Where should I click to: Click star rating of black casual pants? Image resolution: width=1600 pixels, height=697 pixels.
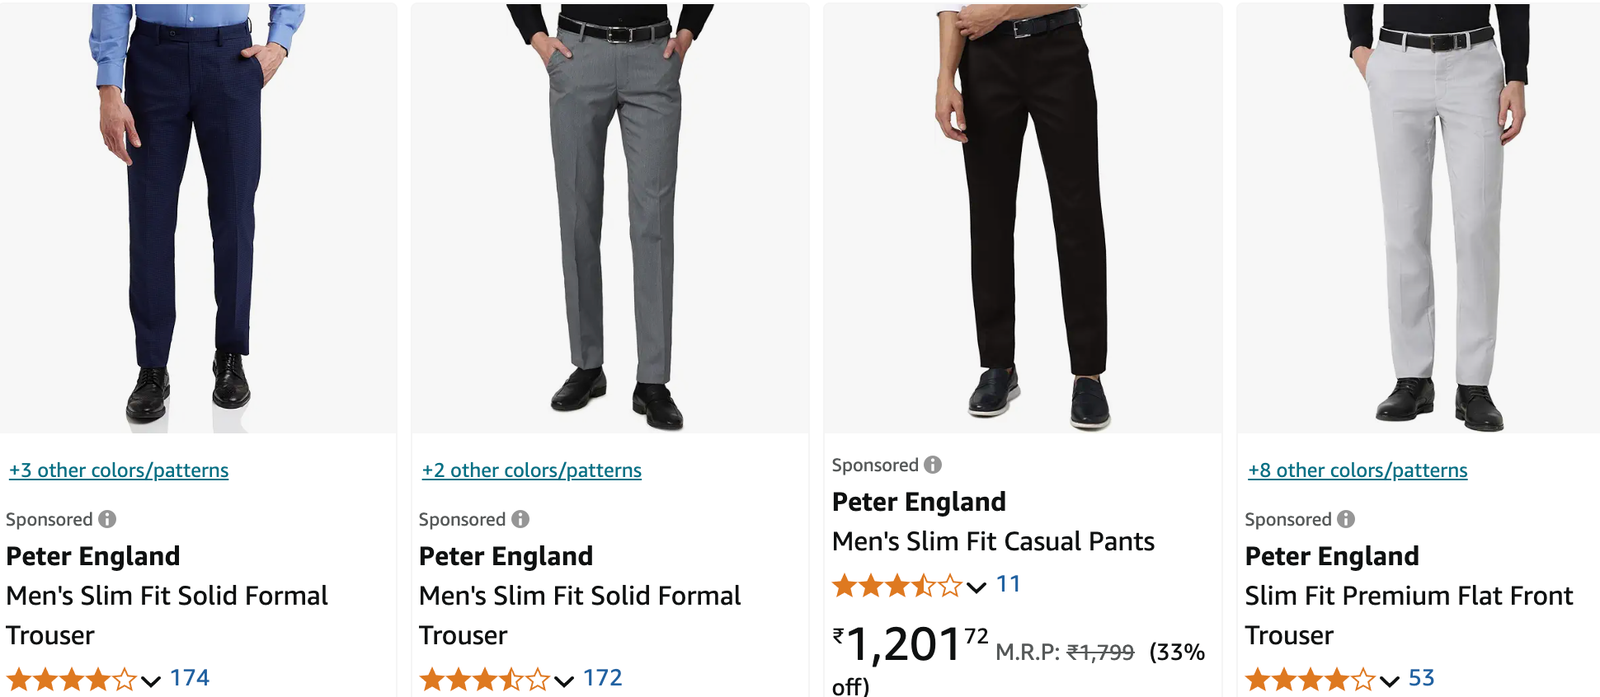[897, 585]
